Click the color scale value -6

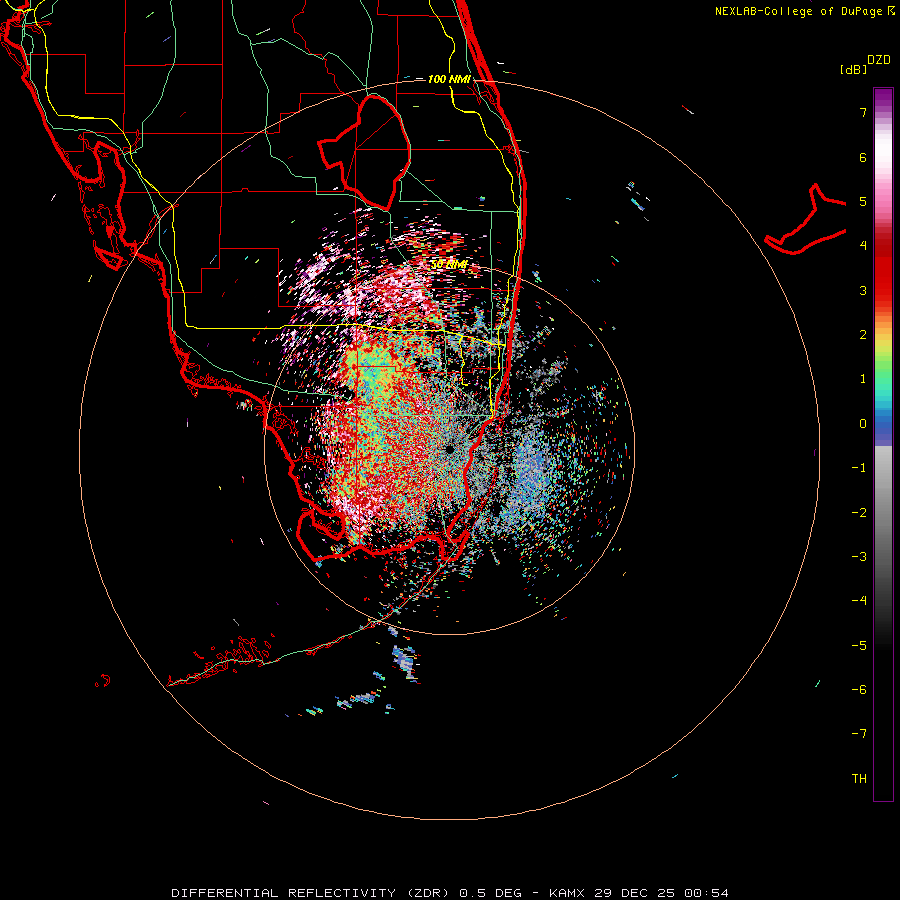coord(859,690)
